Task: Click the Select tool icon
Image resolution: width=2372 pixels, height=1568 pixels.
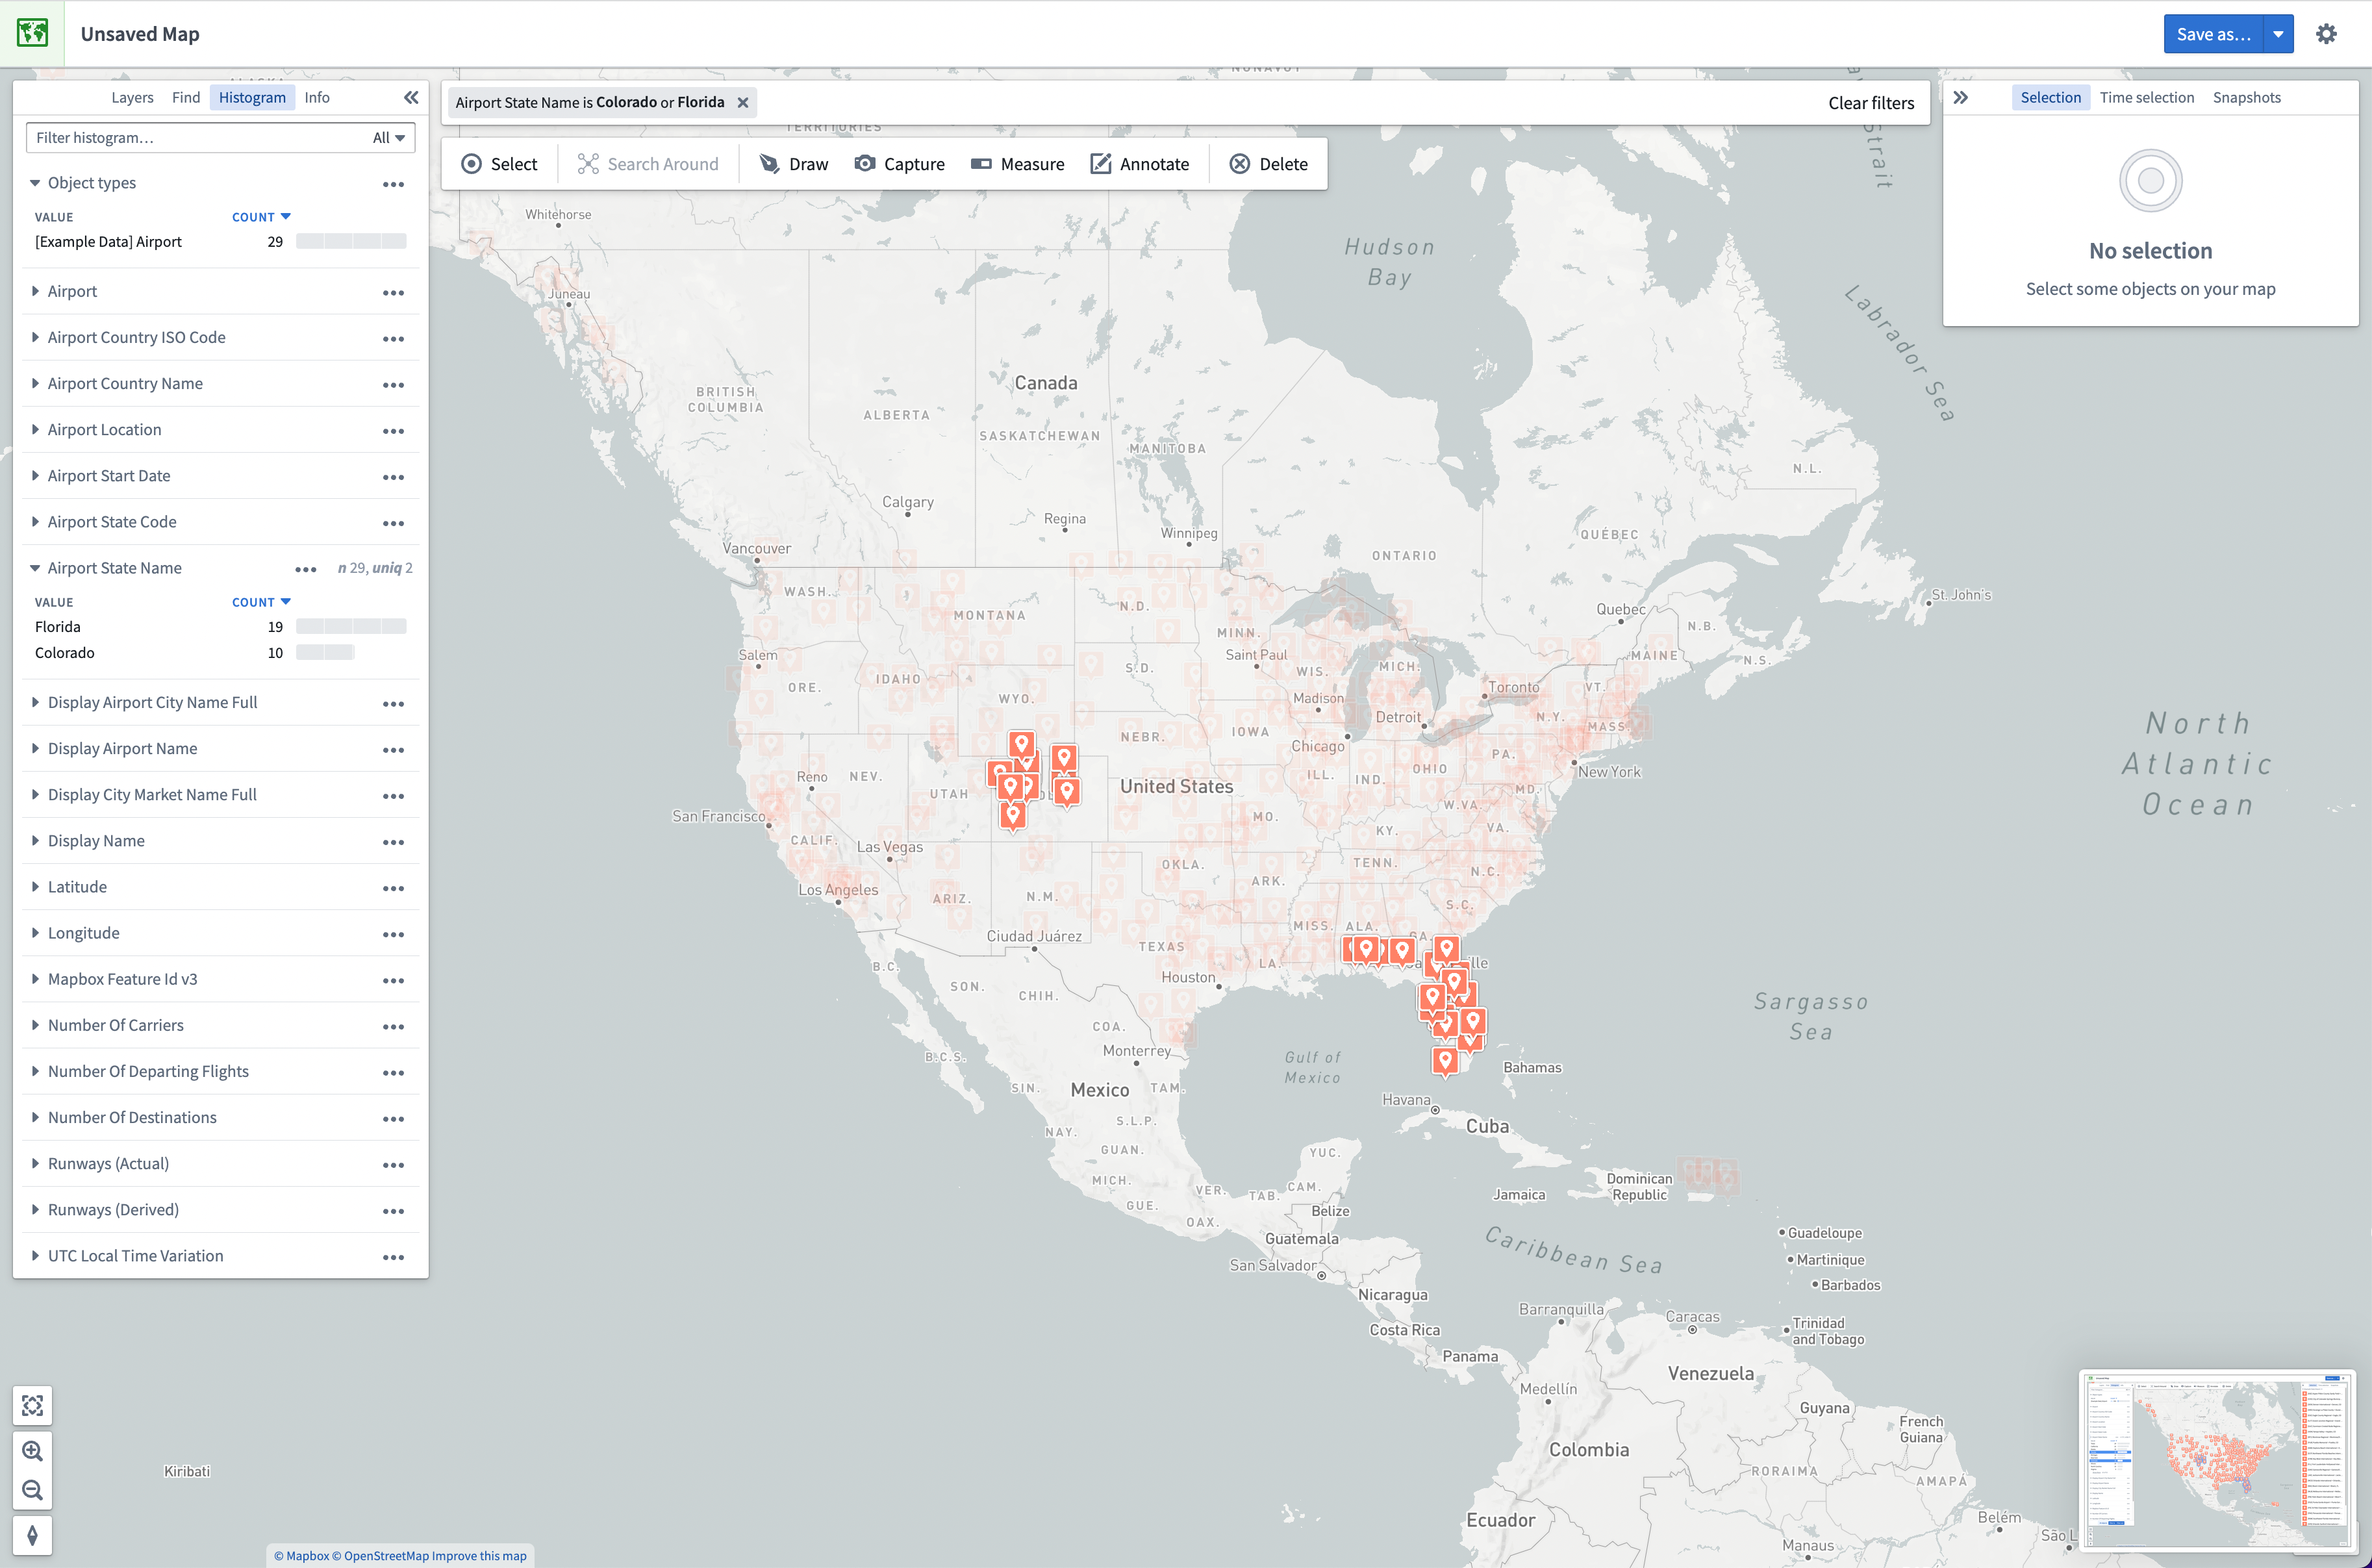Action: click(x=472, y=163)
